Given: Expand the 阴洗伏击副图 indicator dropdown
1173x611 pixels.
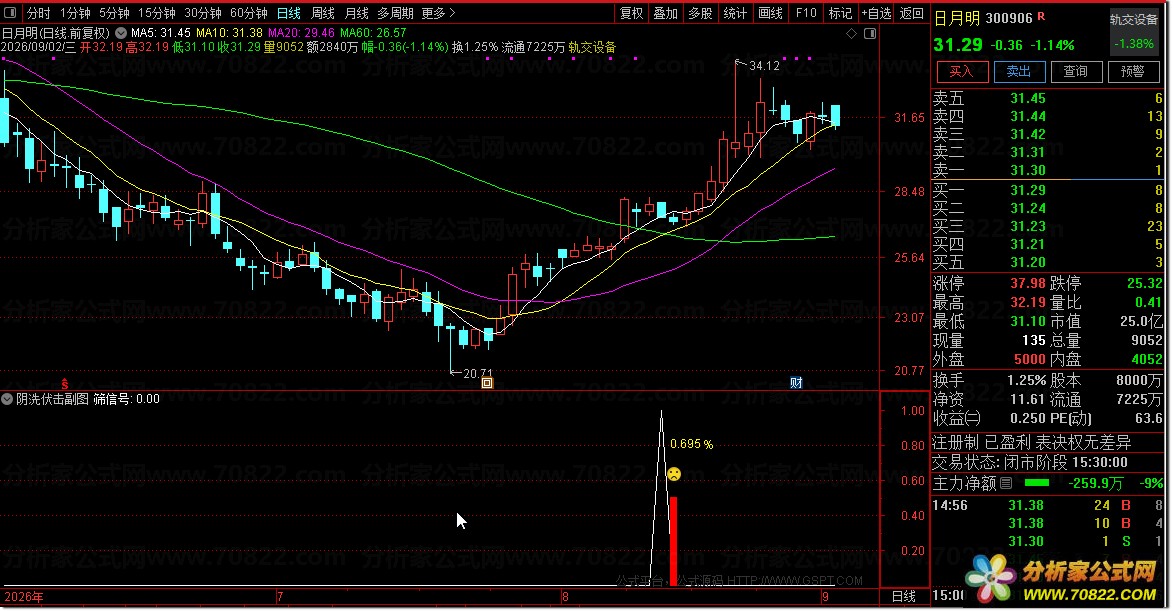Looking at the screenshot, I should pos(7,399).
